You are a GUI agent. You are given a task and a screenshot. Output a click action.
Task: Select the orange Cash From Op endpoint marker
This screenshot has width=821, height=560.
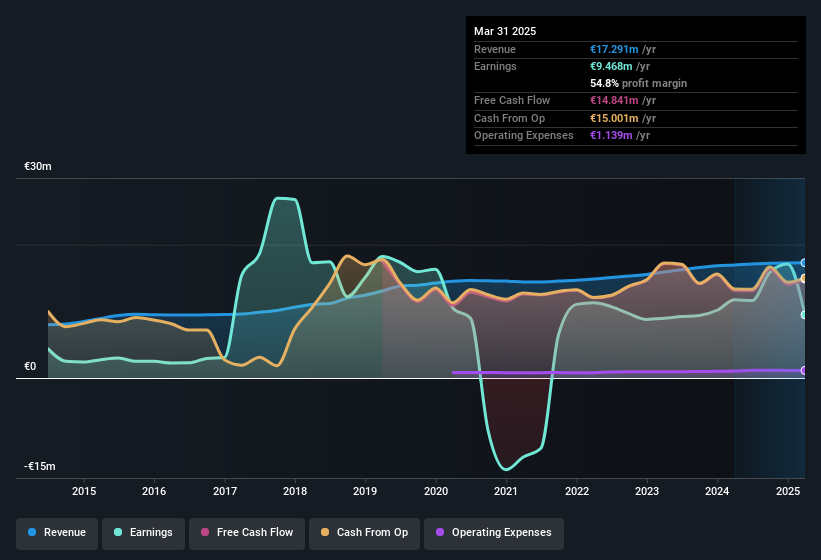[x=804, y=278]
